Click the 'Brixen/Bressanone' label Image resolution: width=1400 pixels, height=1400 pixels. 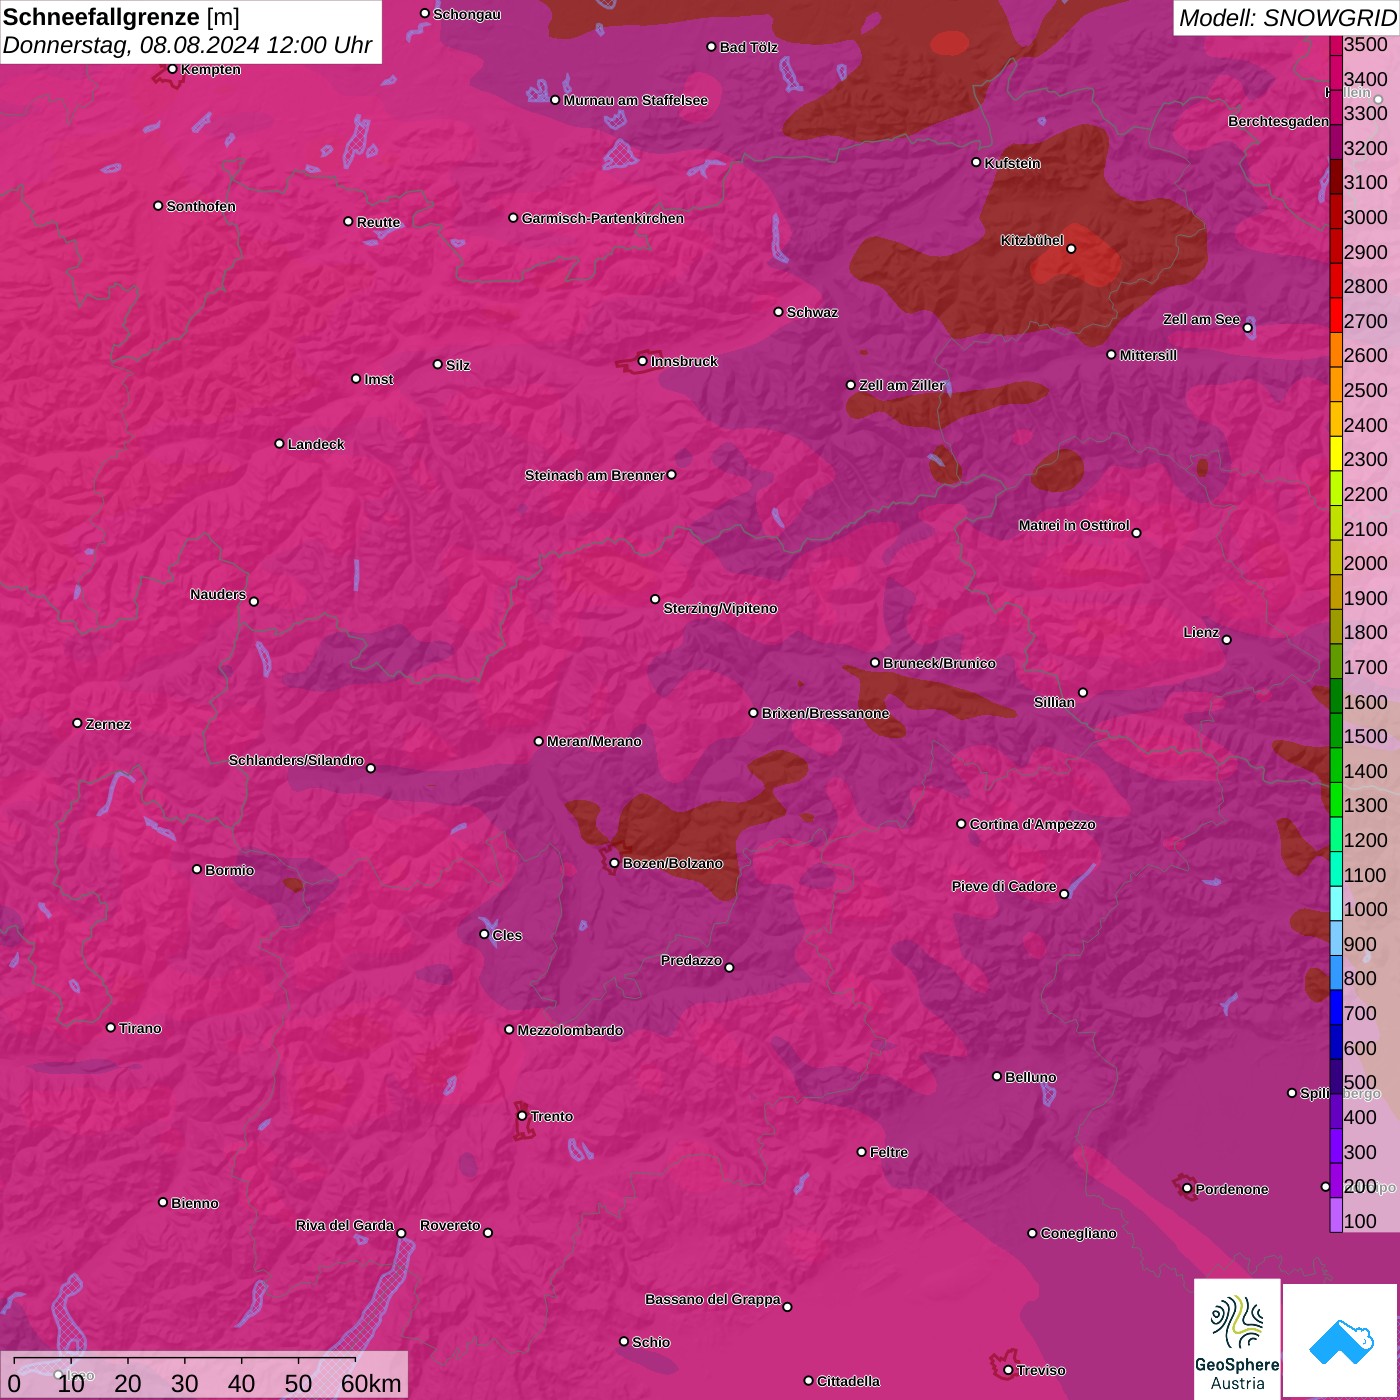point(825,713)
